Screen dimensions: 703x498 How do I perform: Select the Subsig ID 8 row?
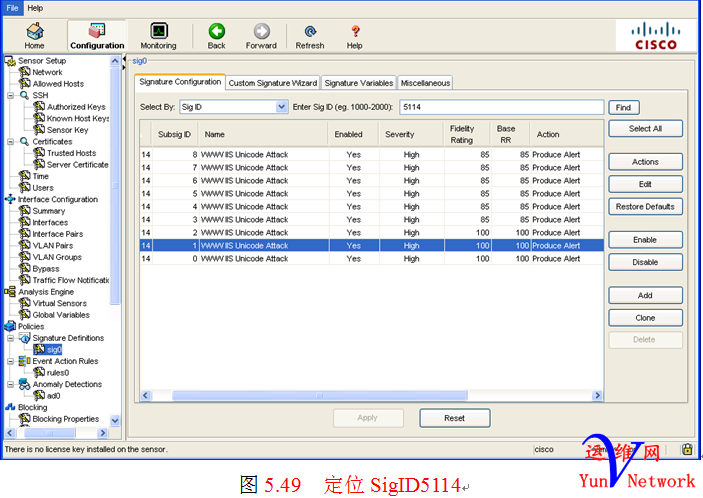click(372, 155)
